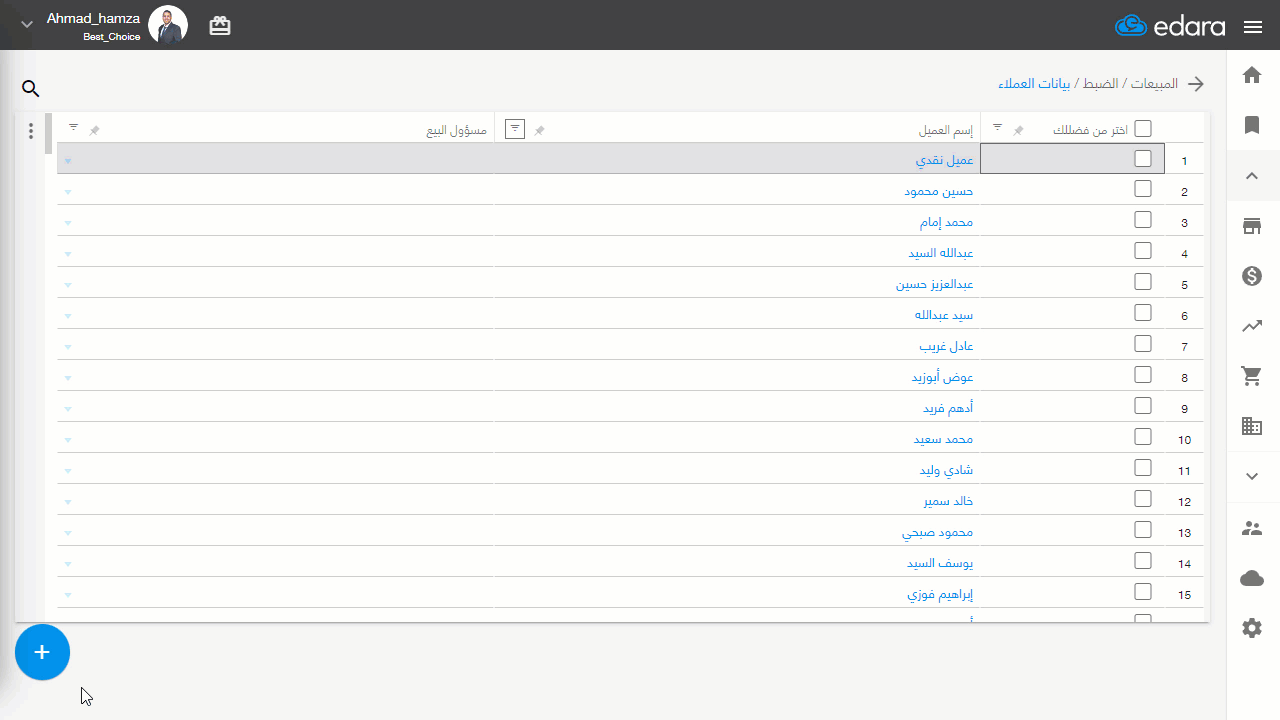Tick the checkbox for عادل غريب

pyautogui.click(x=1143, y=344)
